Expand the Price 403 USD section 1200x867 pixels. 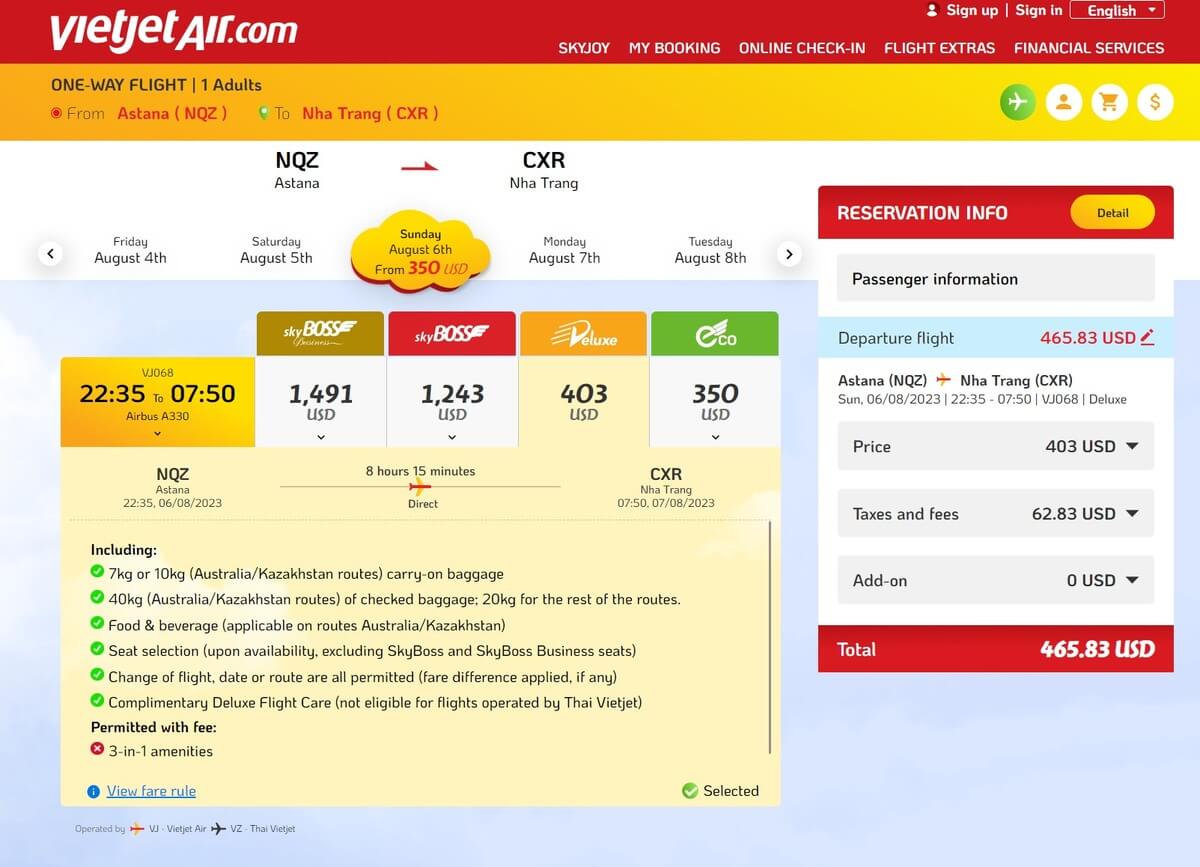tap(996, 446)
